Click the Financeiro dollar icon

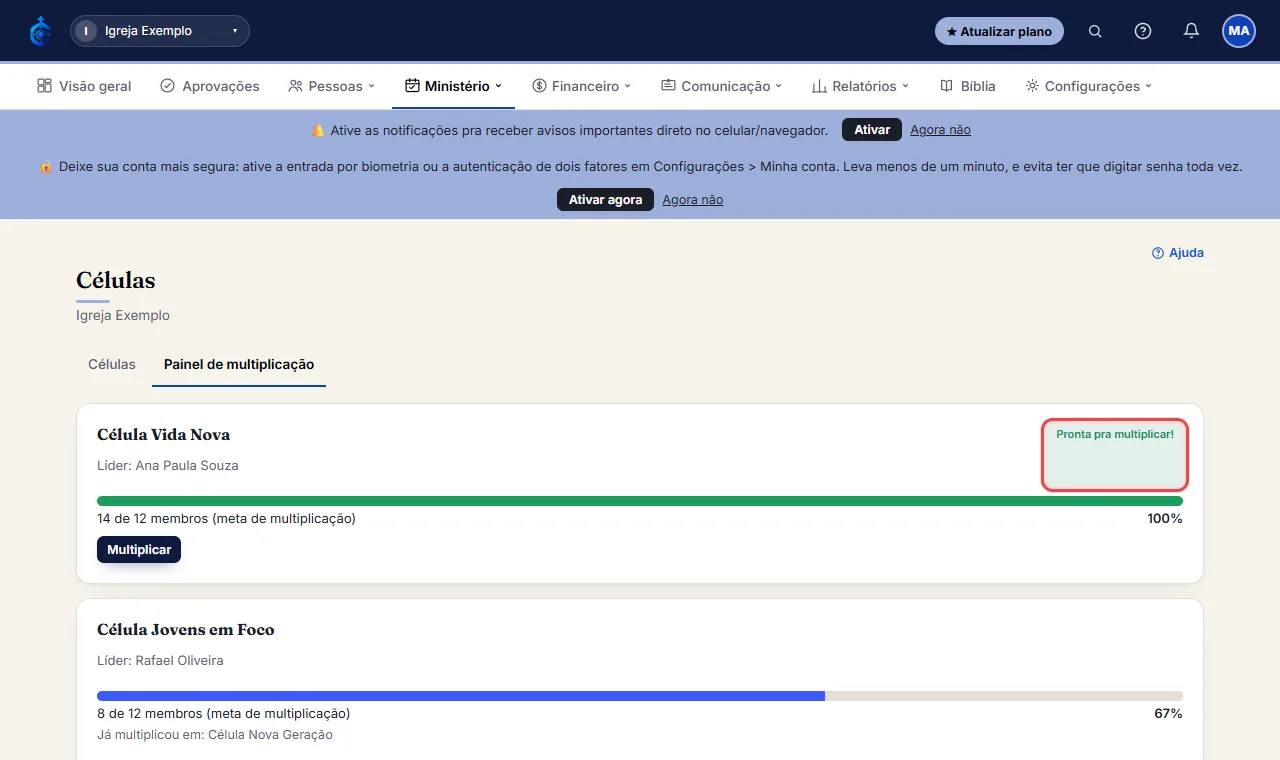[539, 86]
